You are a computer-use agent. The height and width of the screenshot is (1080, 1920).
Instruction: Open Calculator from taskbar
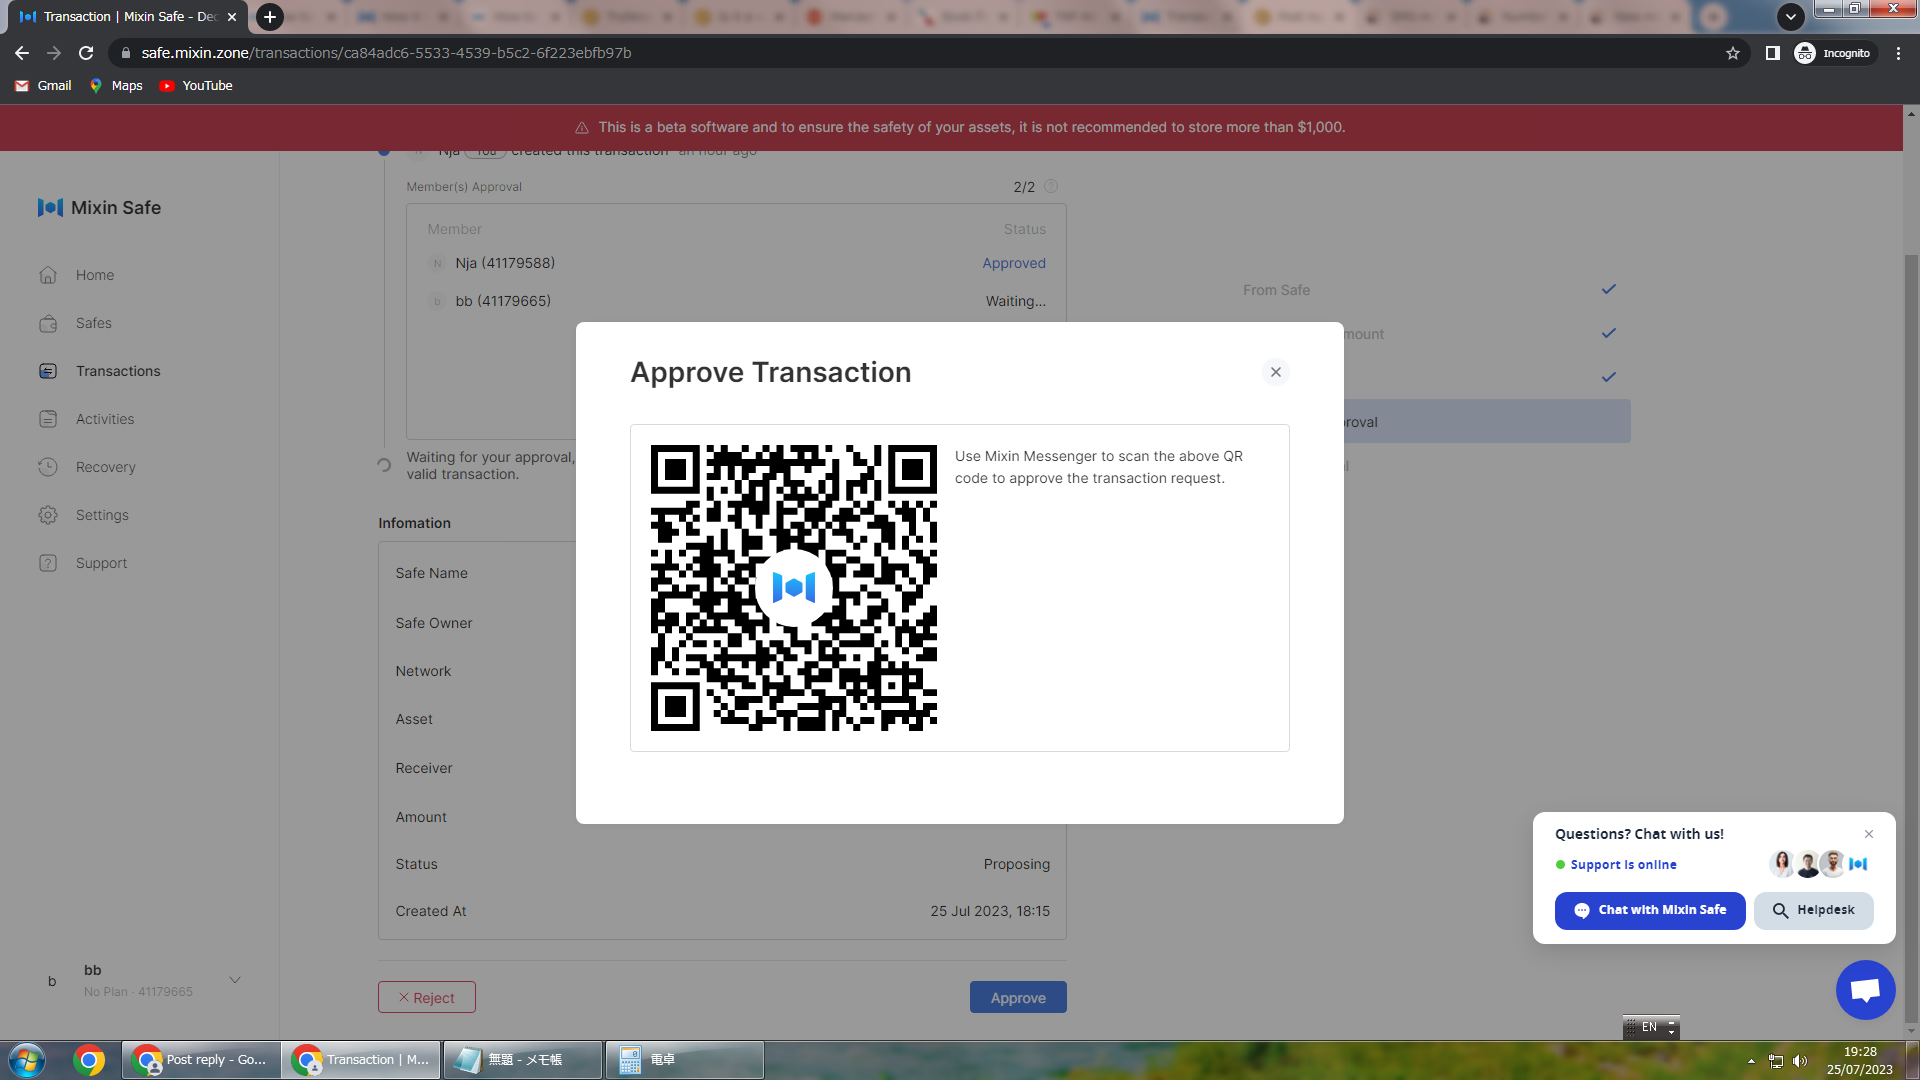(684, 1060)
